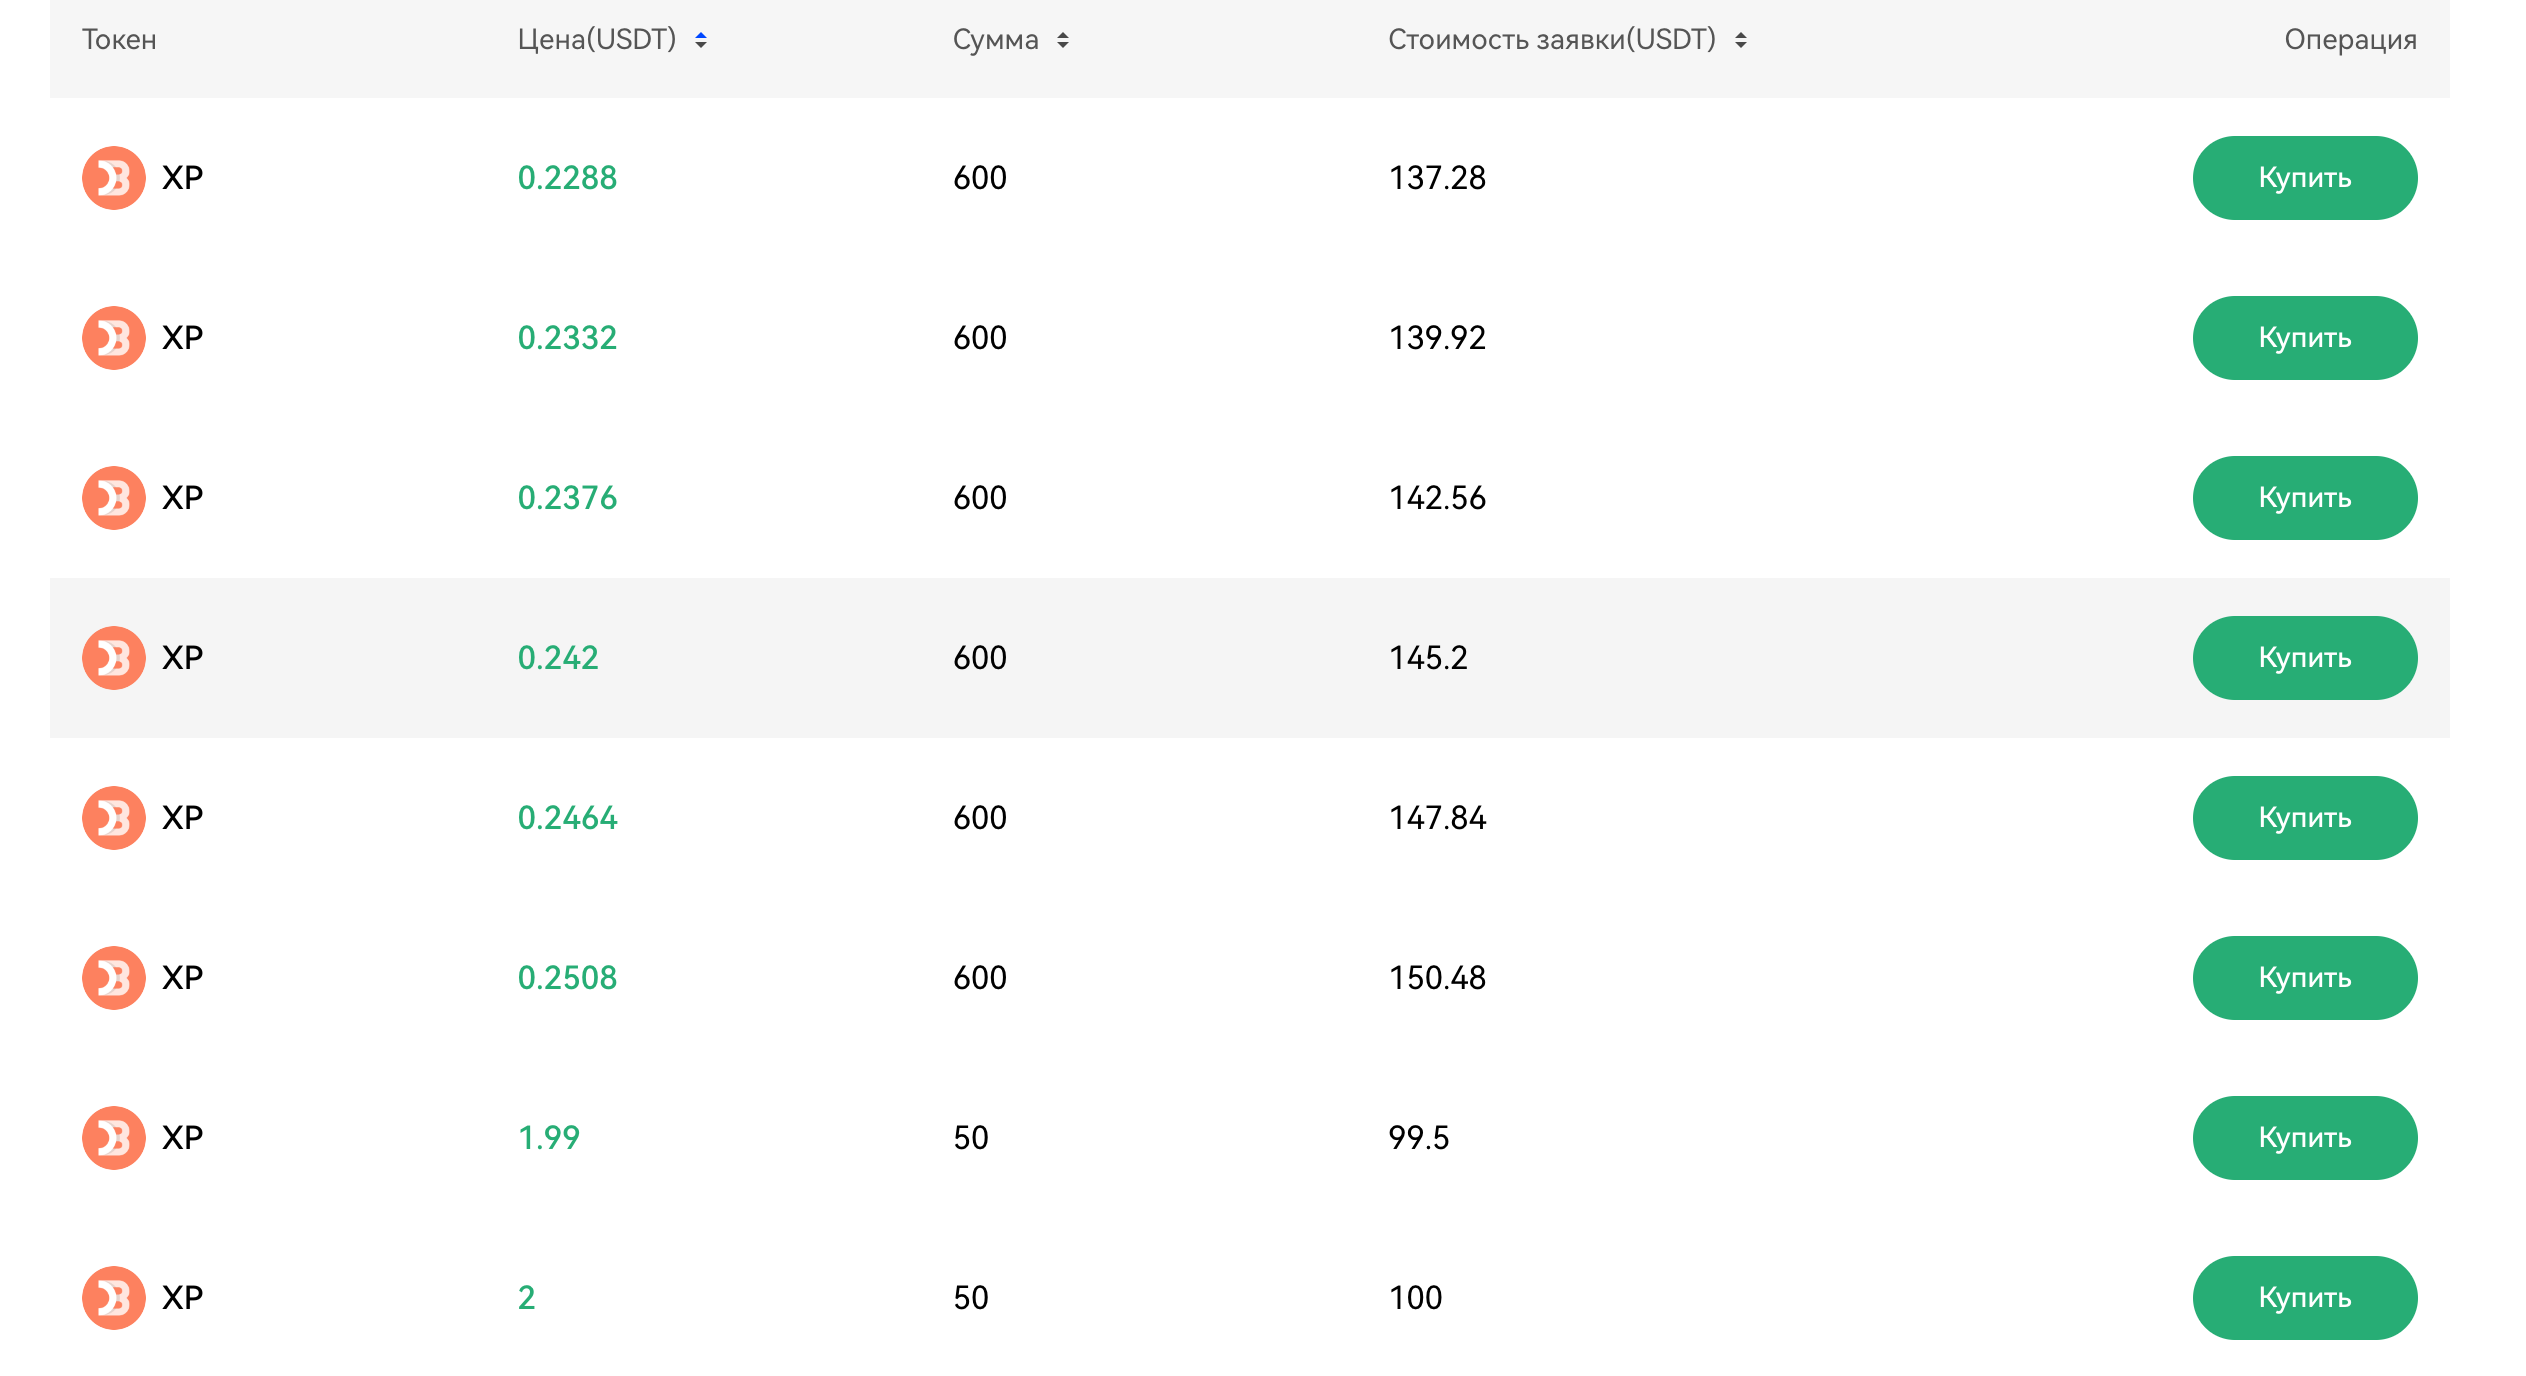Click XP token icon in 0.2464 row

114,818
